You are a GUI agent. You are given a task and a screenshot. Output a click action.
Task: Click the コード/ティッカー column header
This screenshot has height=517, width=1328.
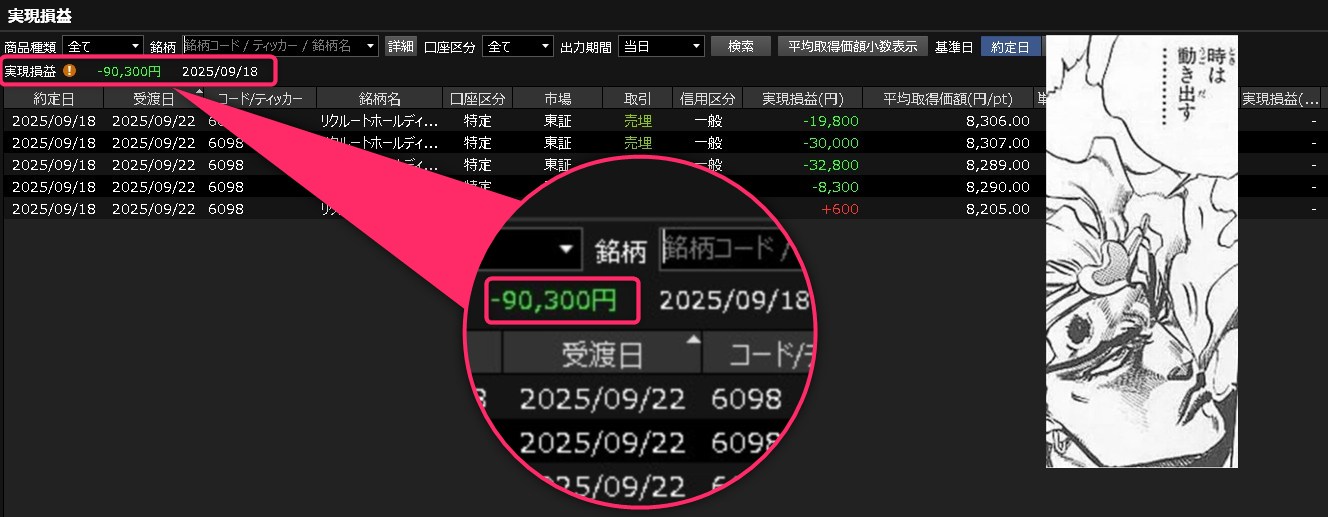(x=260, y=98)
